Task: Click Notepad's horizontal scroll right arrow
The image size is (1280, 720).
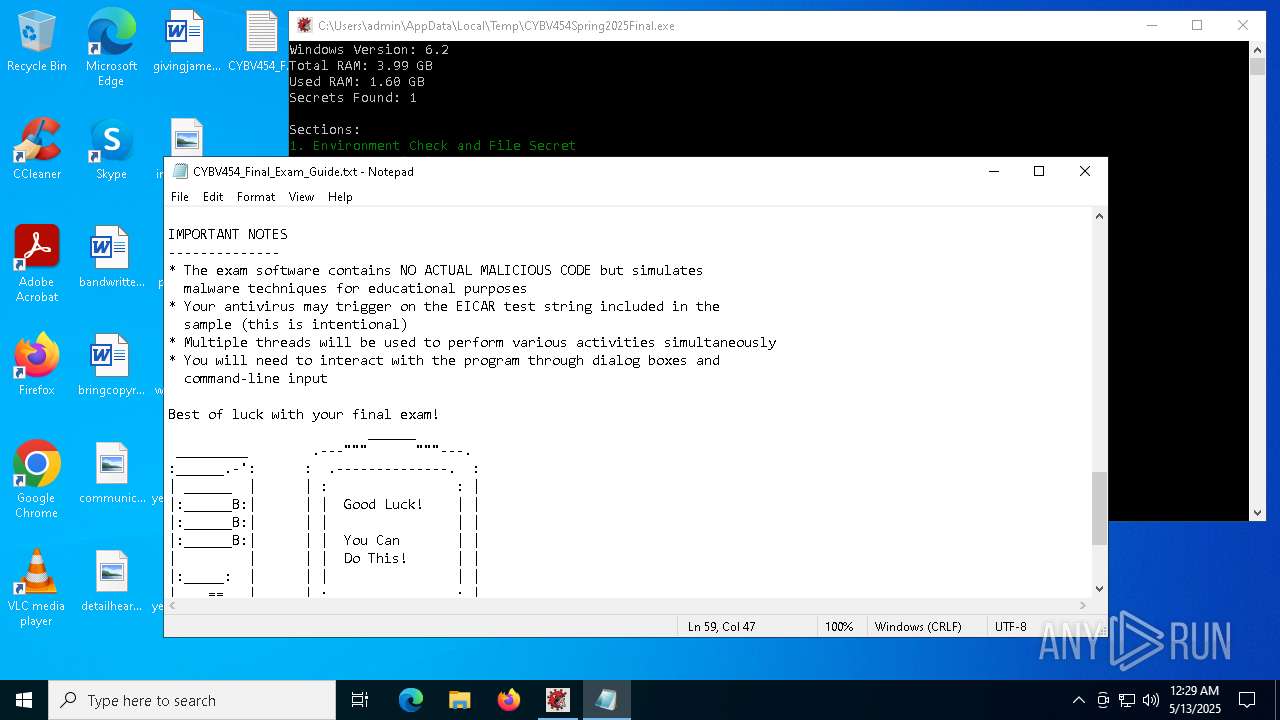Action: coord(1083,605)
